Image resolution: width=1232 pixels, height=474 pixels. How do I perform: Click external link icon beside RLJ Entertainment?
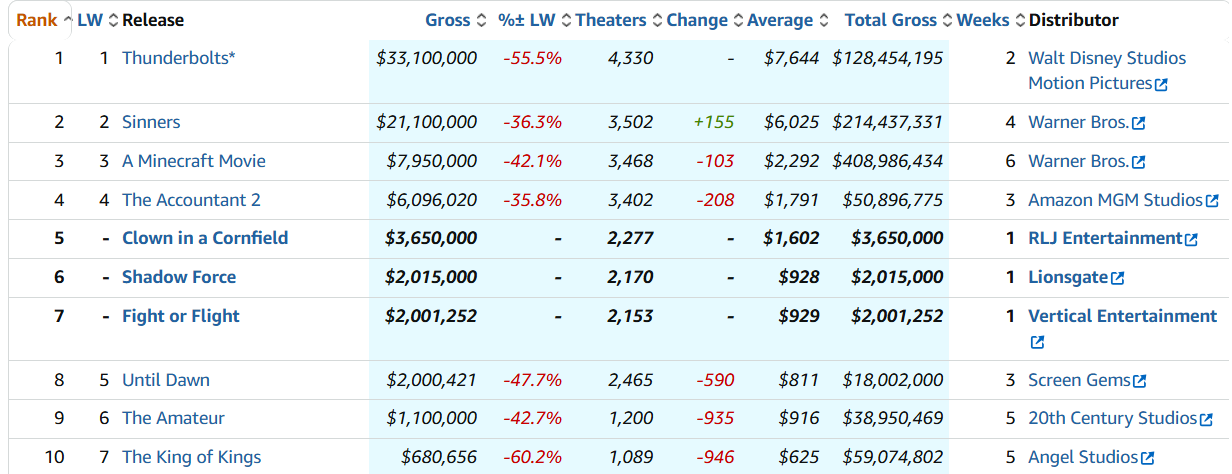click(x=1191, y=239)
